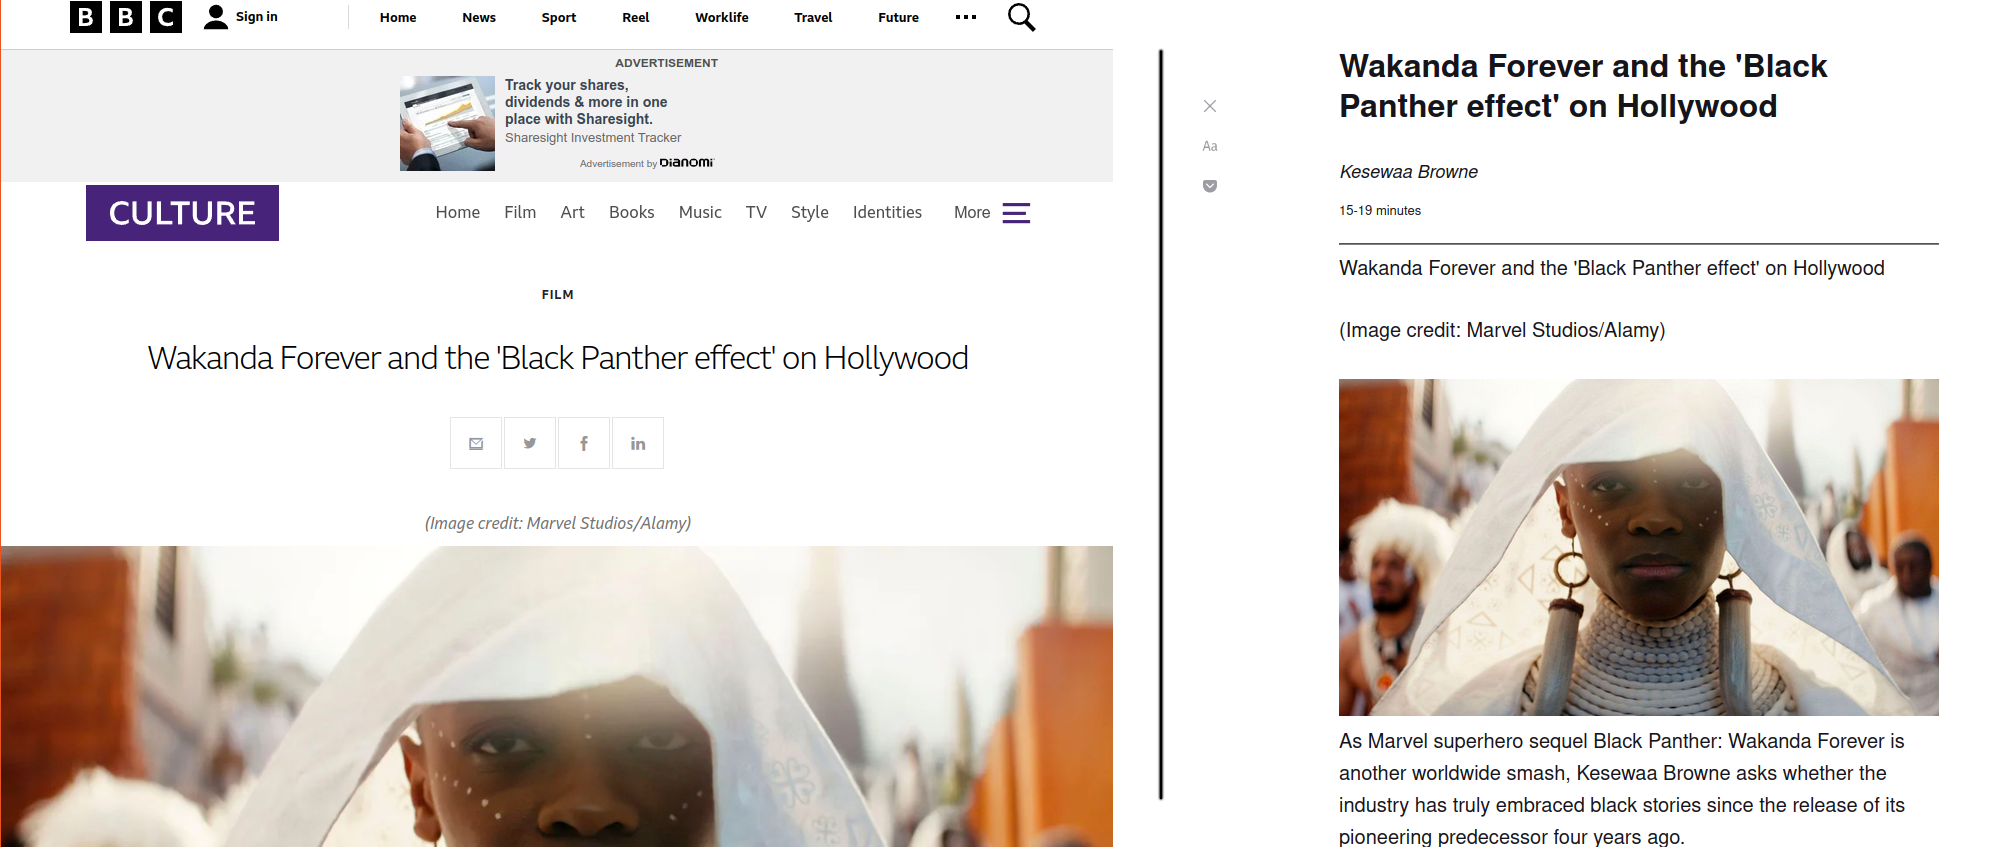Click the reader view article title
Screen dimensions: 2000x847
pos(1583,86)
